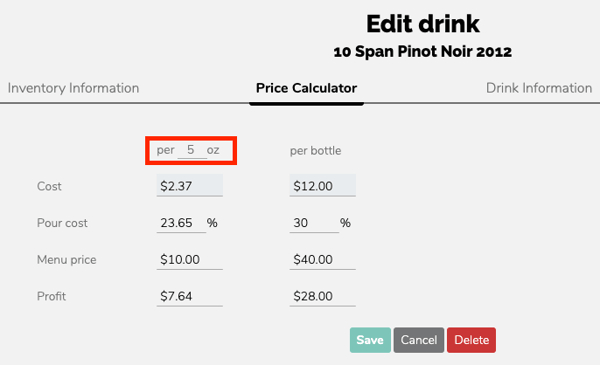The image size is (600, 365).
Task: Edit the 23.65 pour cost percentage
Action: pos(181,222)
